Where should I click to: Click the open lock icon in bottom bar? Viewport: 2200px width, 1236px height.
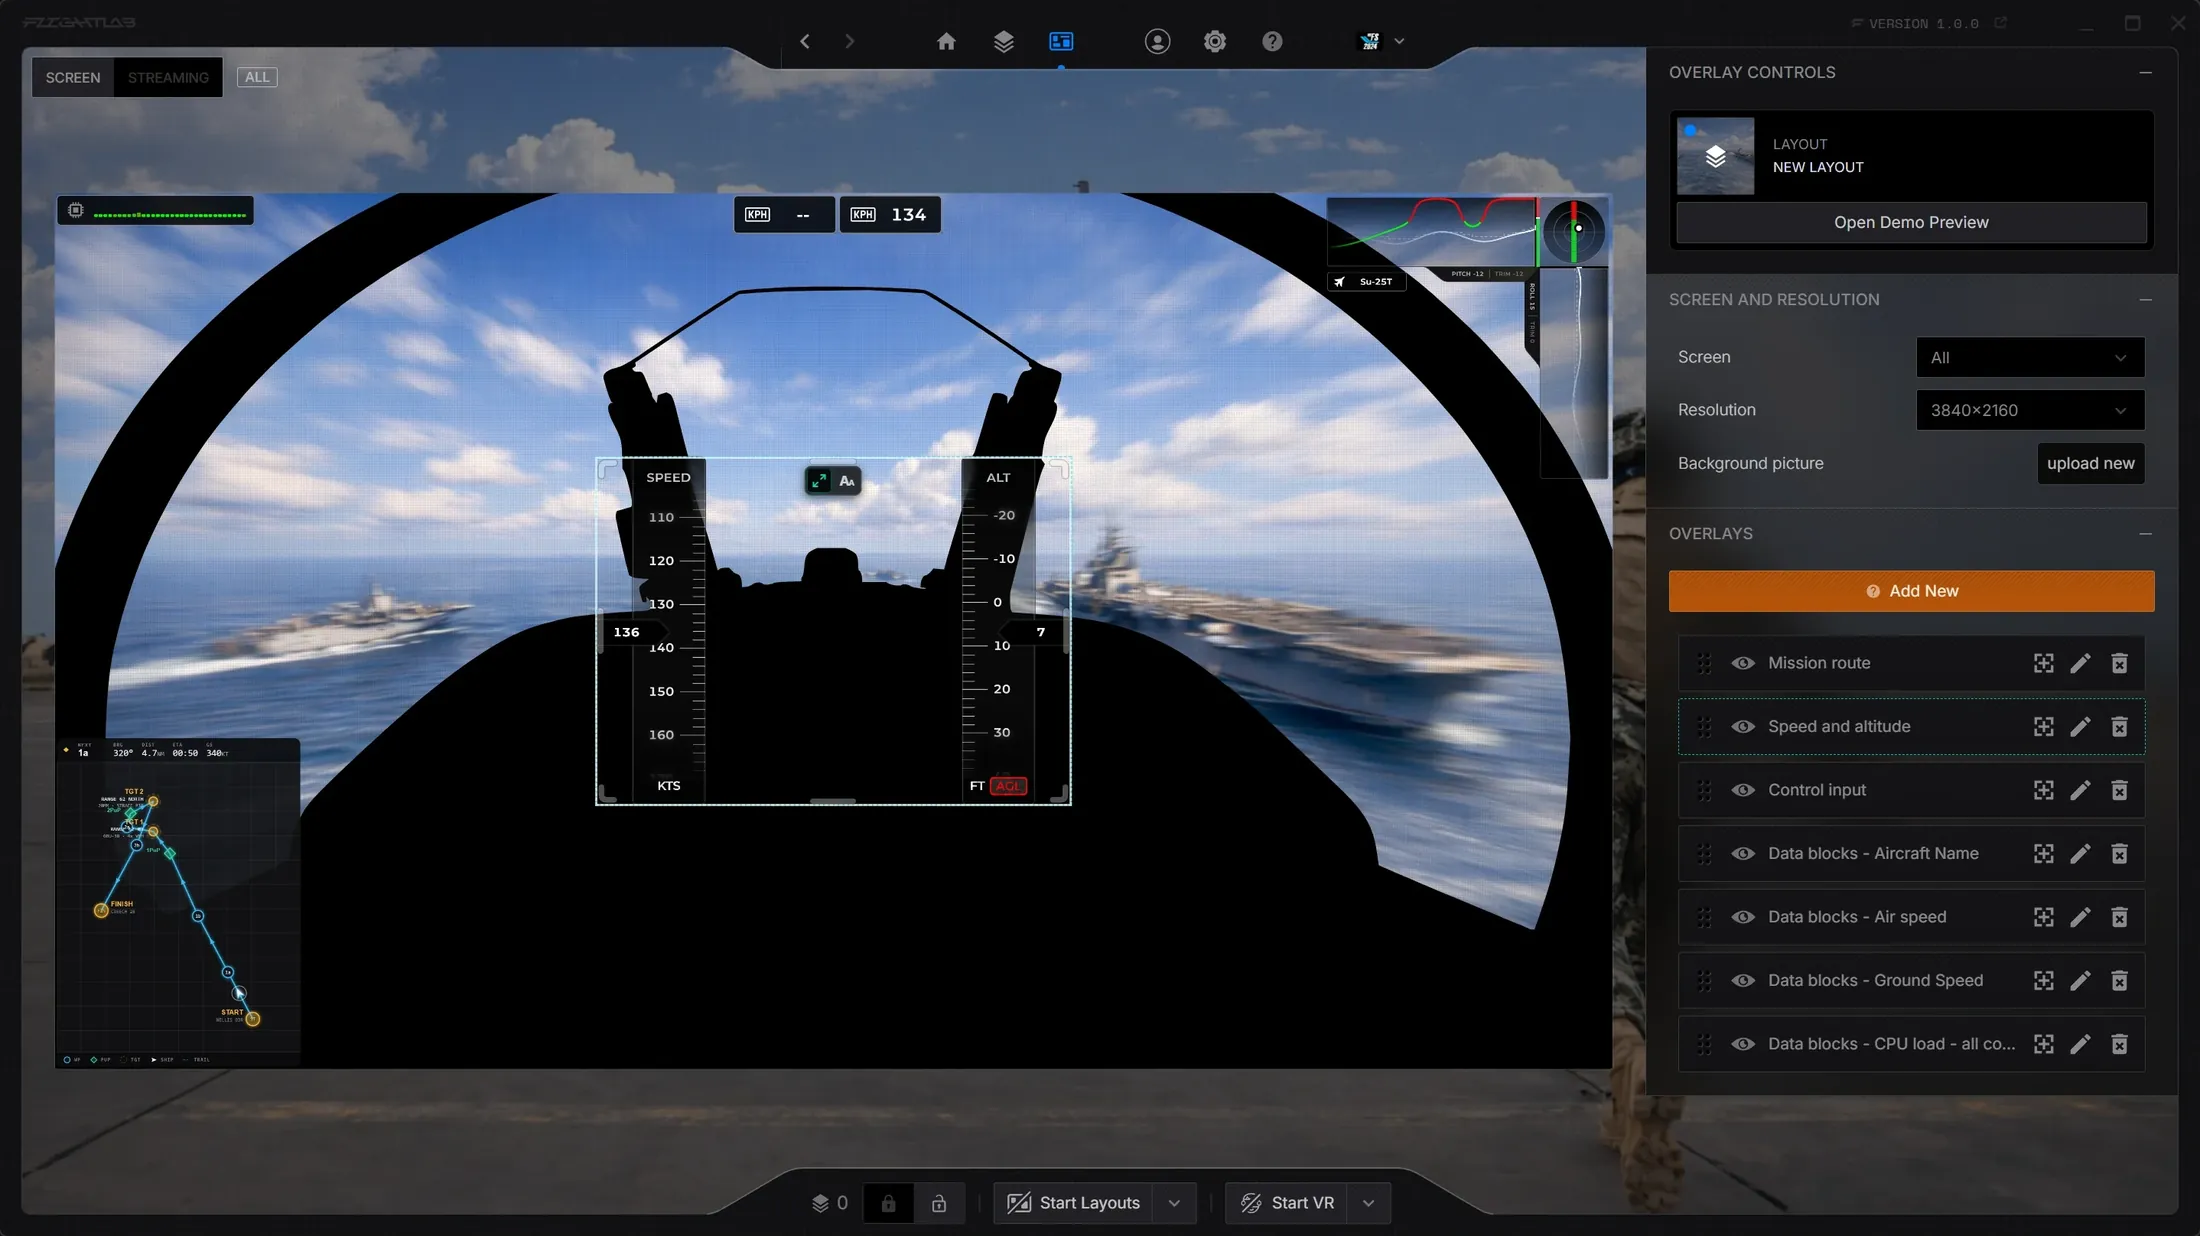click(x=939, y=1203)
